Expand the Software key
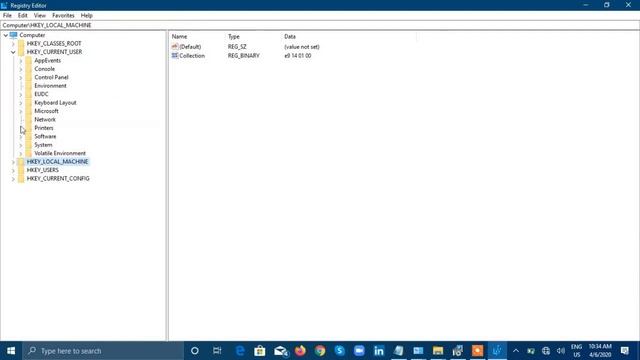 pyautogui.click(x=21, y=137)
